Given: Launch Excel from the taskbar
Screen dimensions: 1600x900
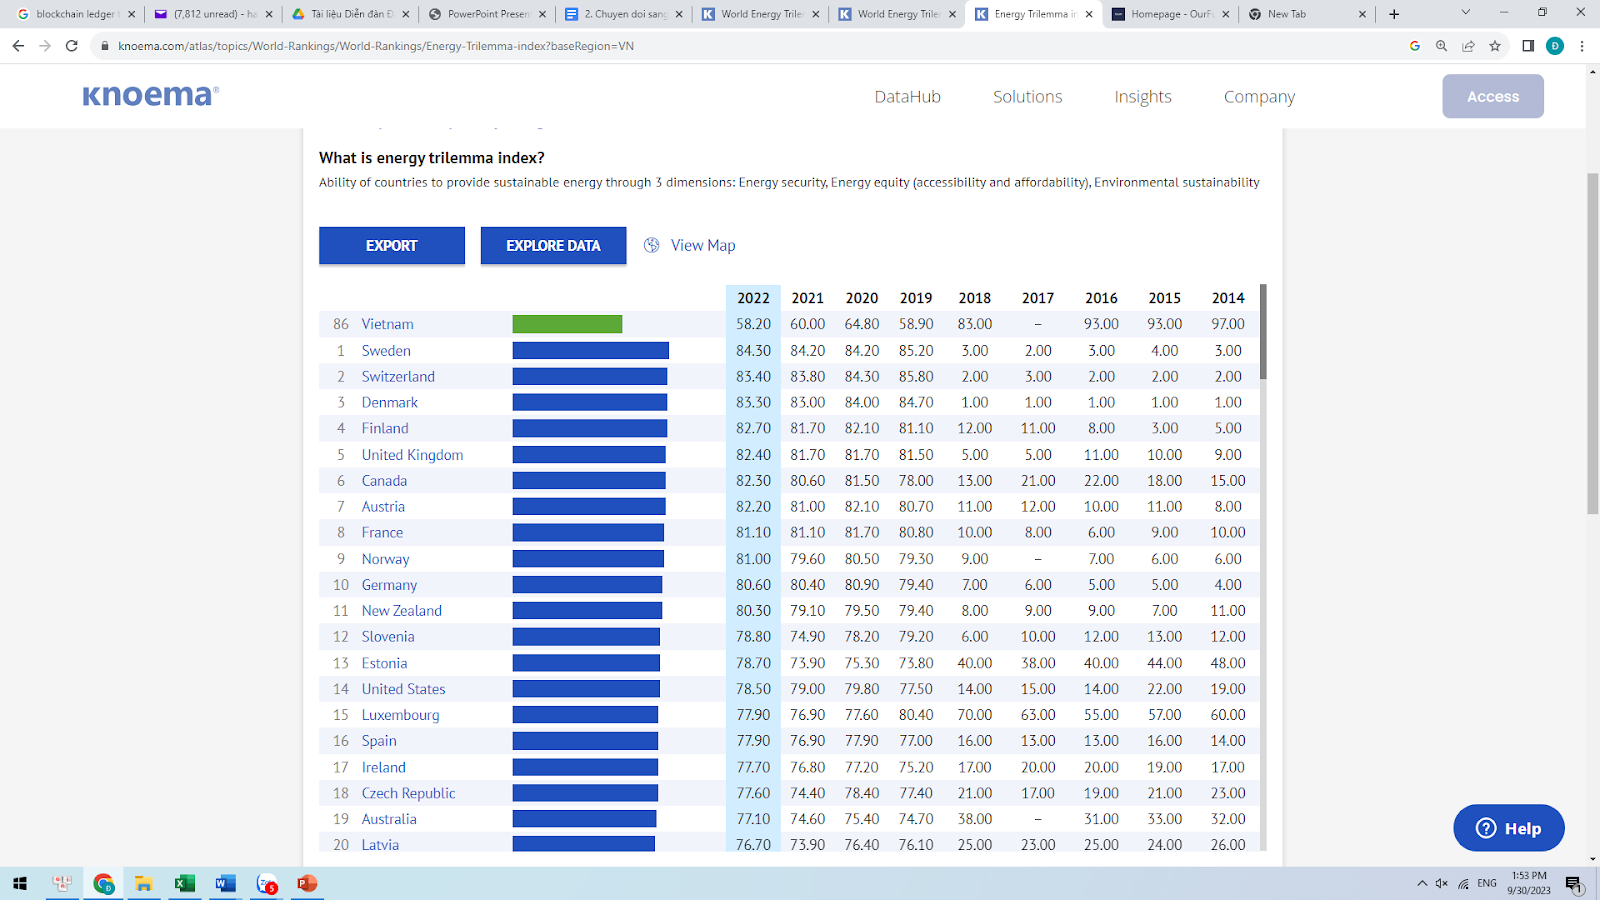Looking at the screenshot, I should pyautogui.click(x=185, y=883).
